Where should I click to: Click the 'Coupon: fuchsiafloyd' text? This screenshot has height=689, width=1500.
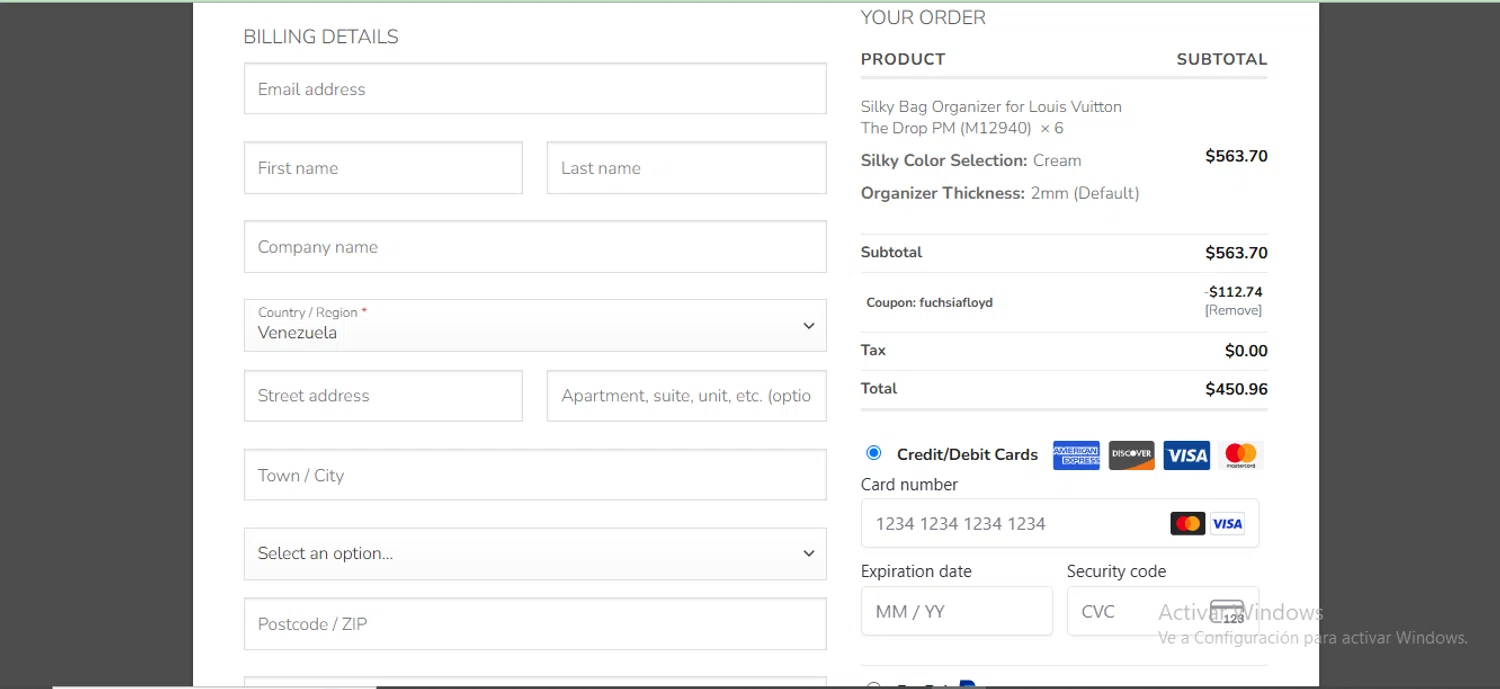pos(929,302)
